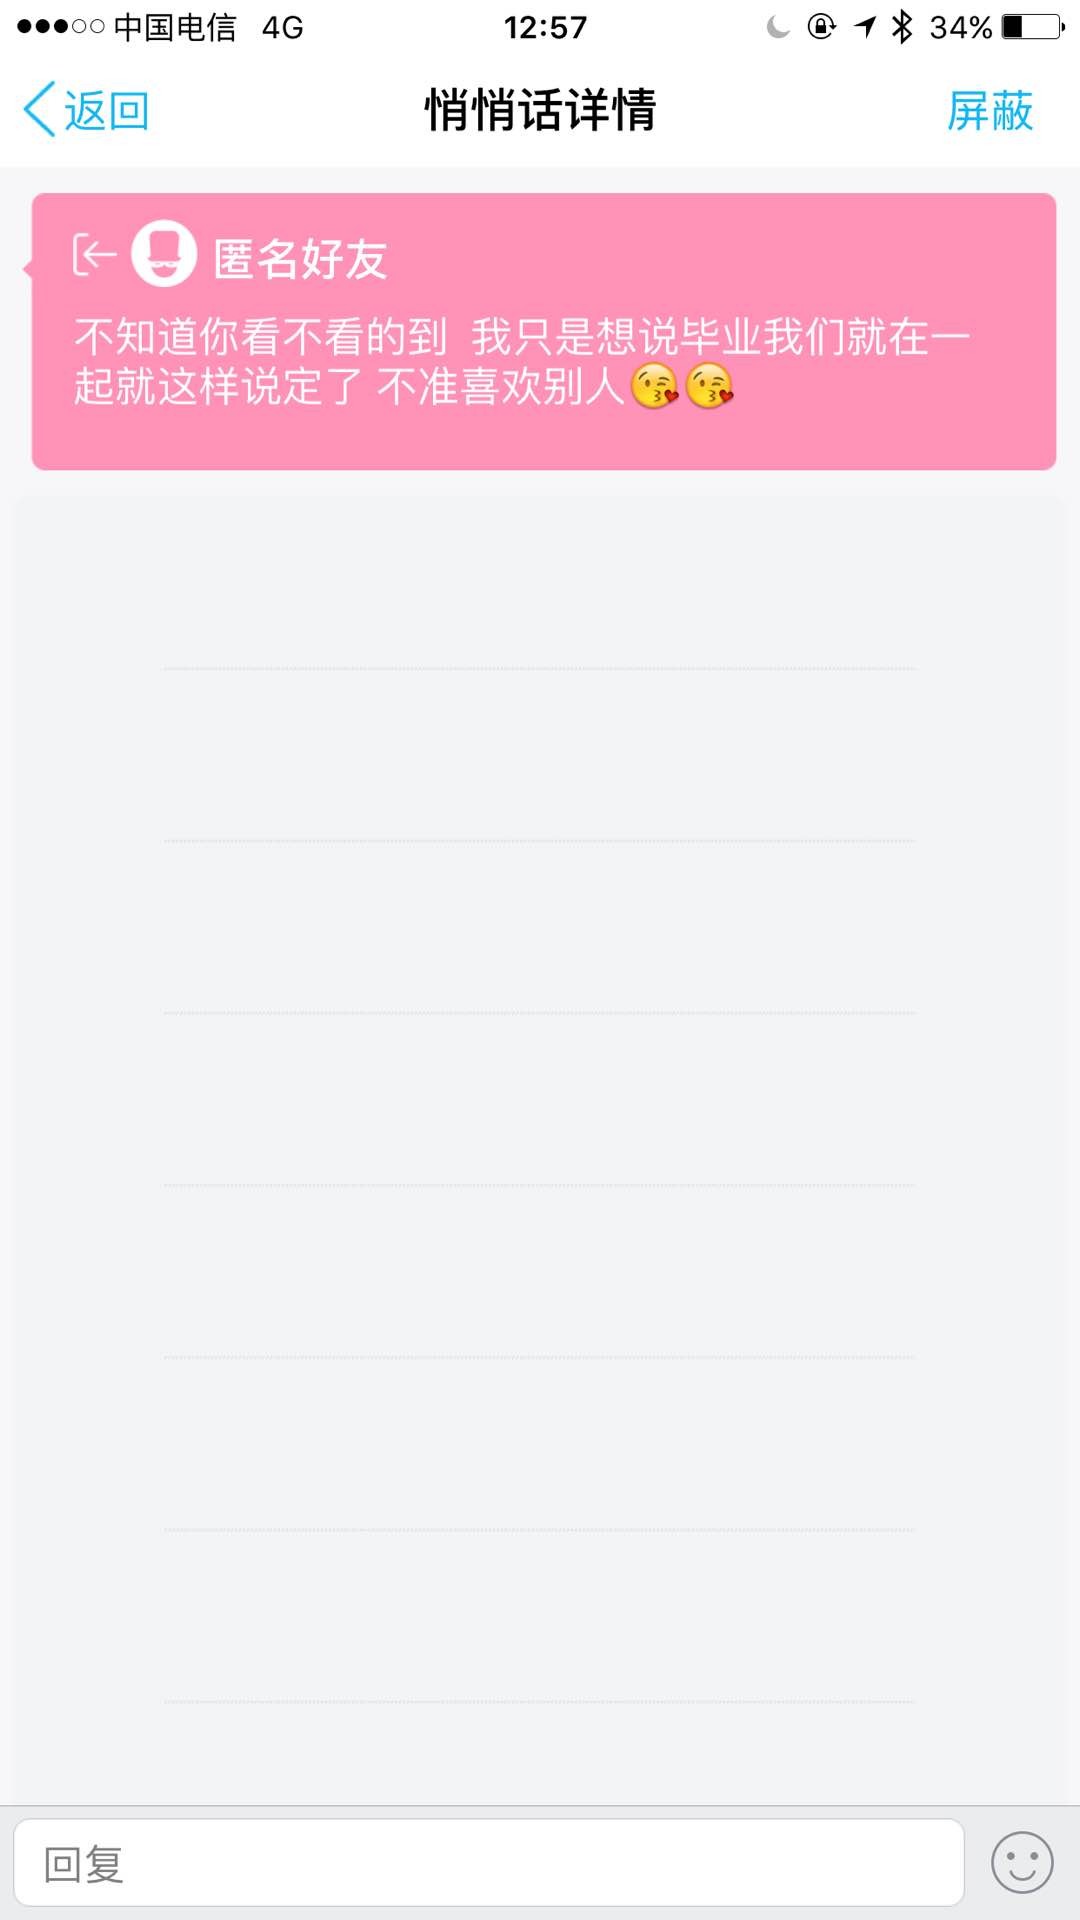Tap the 中国电信 carrier label
The image size is (1080, 1920).
(x=175, y=27)
